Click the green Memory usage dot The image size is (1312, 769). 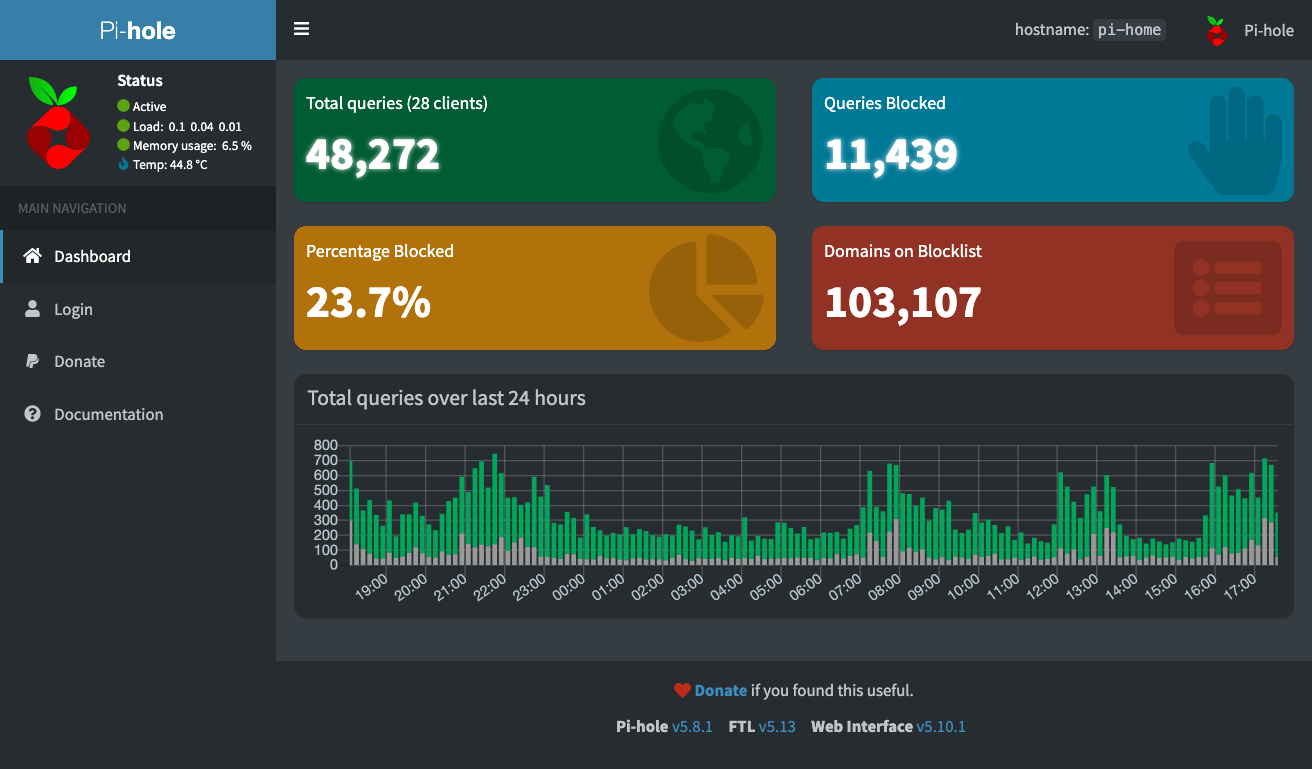(124, 145)
